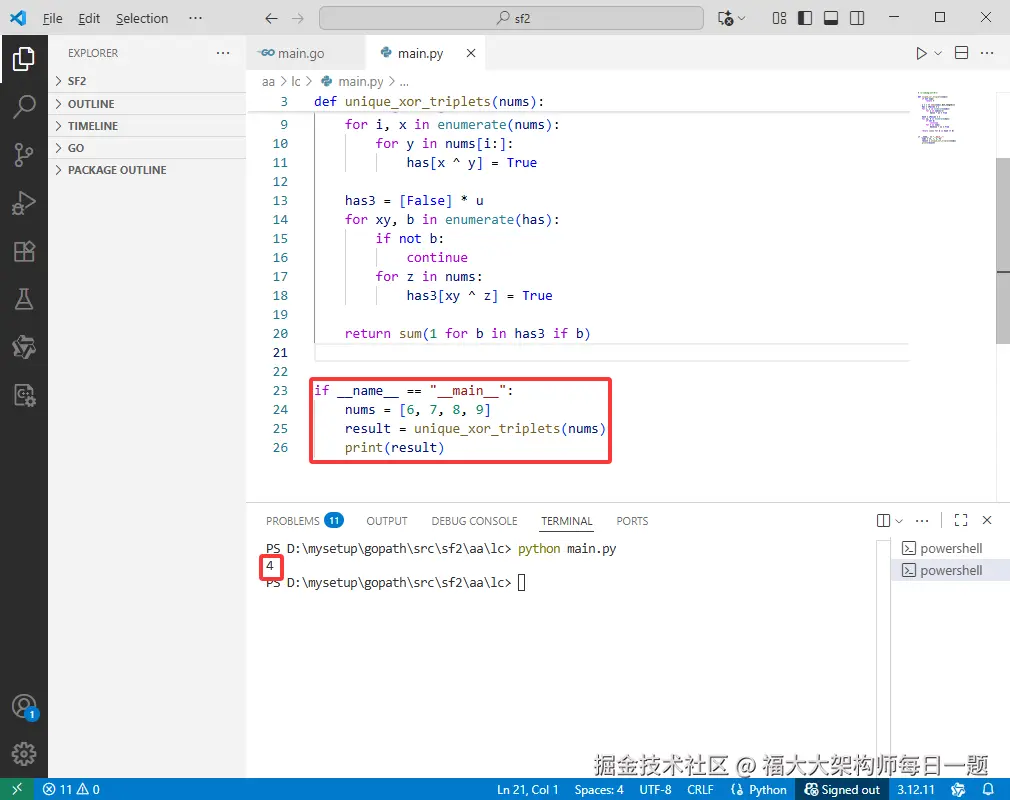
Task: Click errors and warnings count in status bar
Action: tap(71, 789)
